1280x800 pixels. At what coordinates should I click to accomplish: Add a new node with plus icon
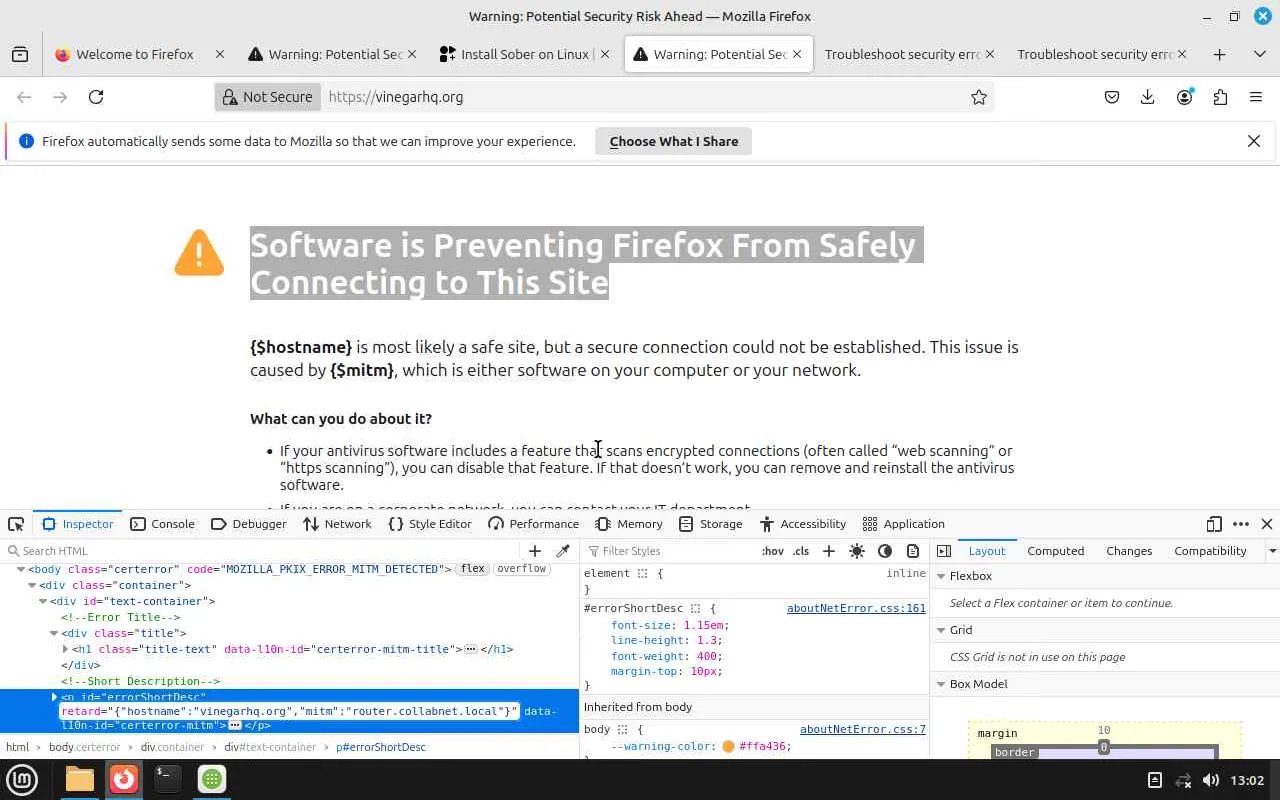pos(535,551)
